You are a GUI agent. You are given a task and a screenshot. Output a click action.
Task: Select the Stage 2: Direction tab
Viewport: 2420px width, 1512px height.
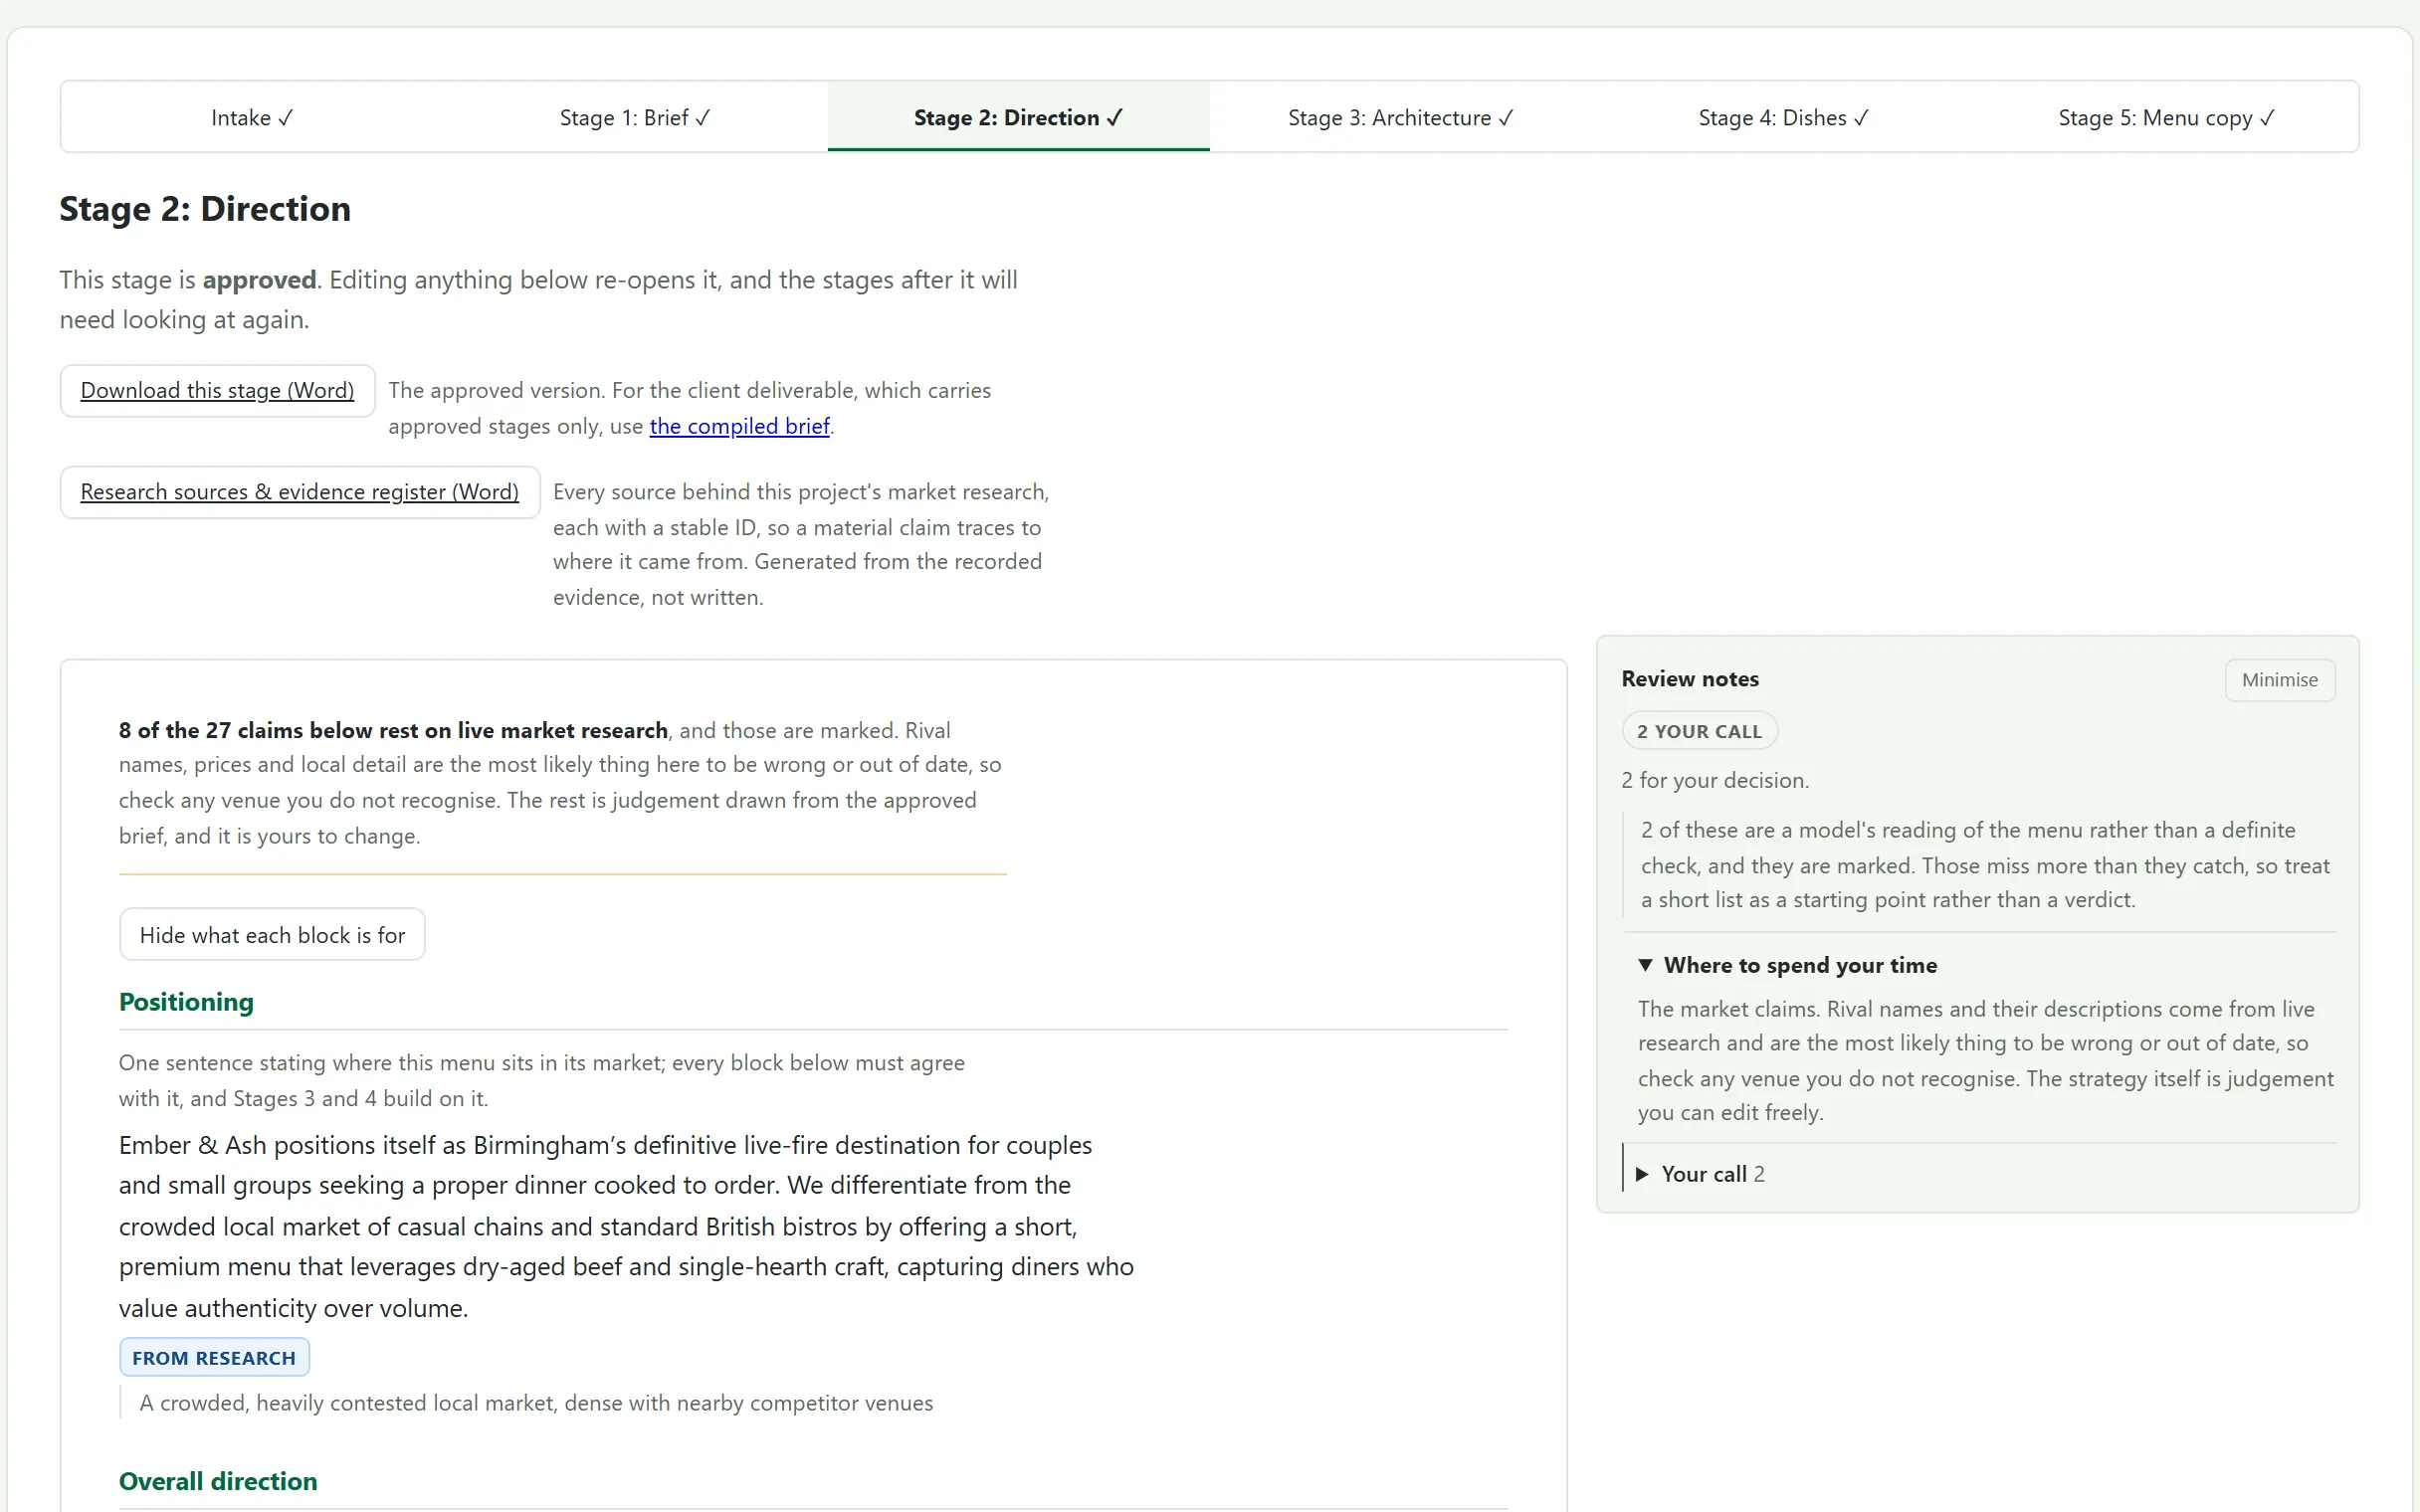point(1018,117)
